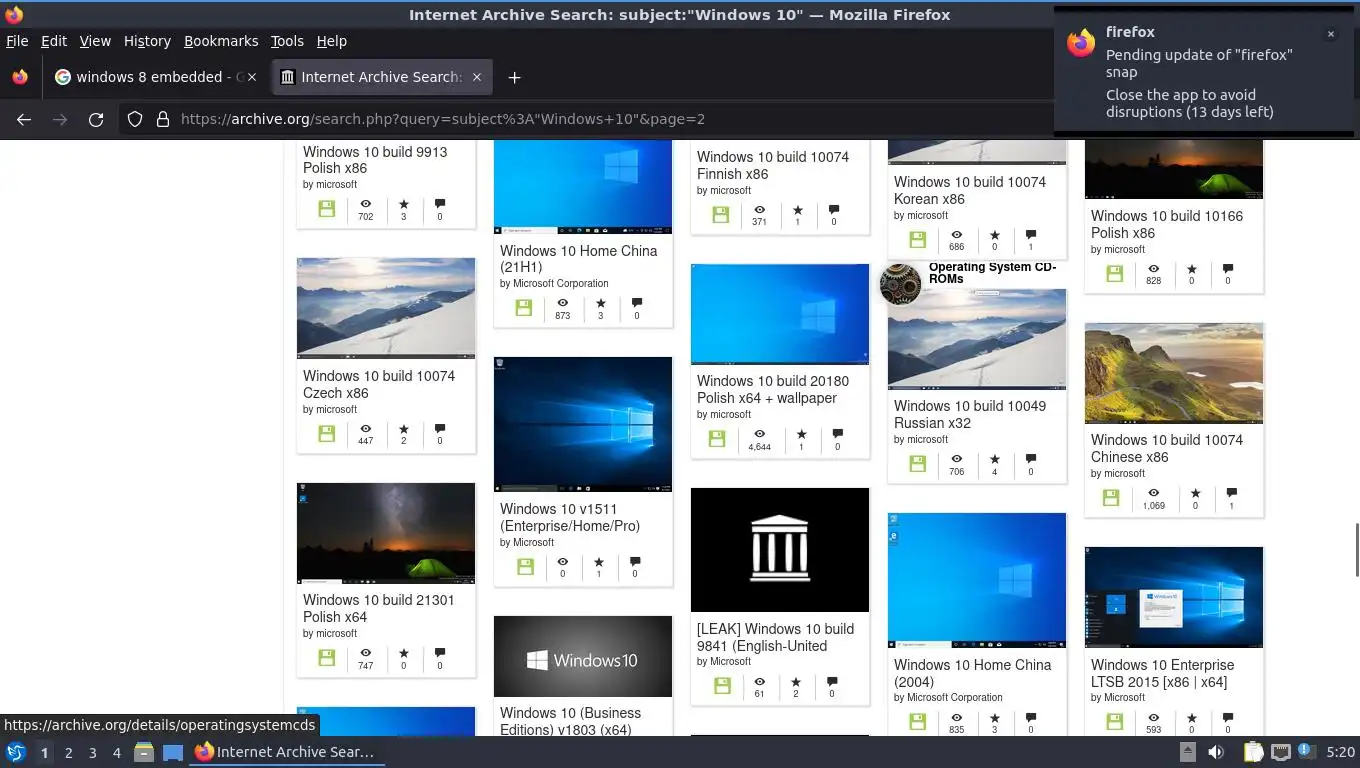
Task: Click the clipboard tray icon
Action: (x=1254, y=752)
